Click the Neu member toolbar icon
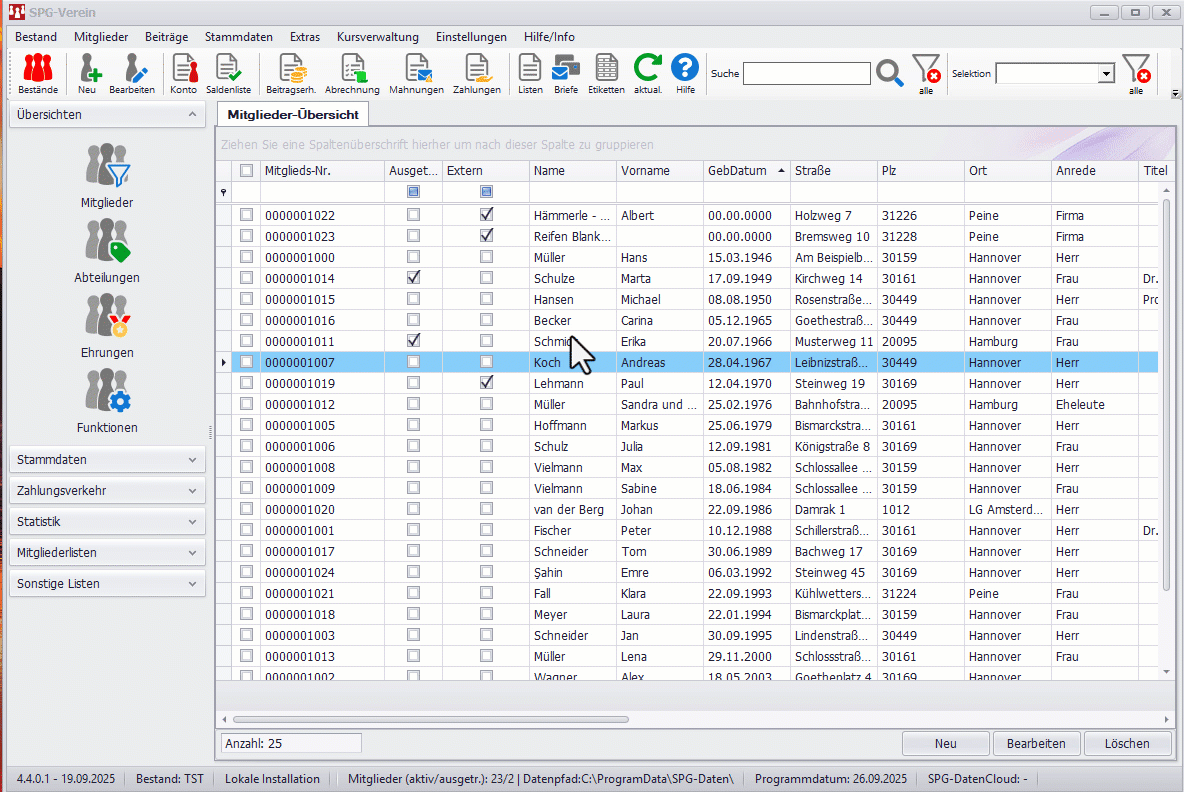Viewport: 1184px width, 792px height. pos(88,73)
